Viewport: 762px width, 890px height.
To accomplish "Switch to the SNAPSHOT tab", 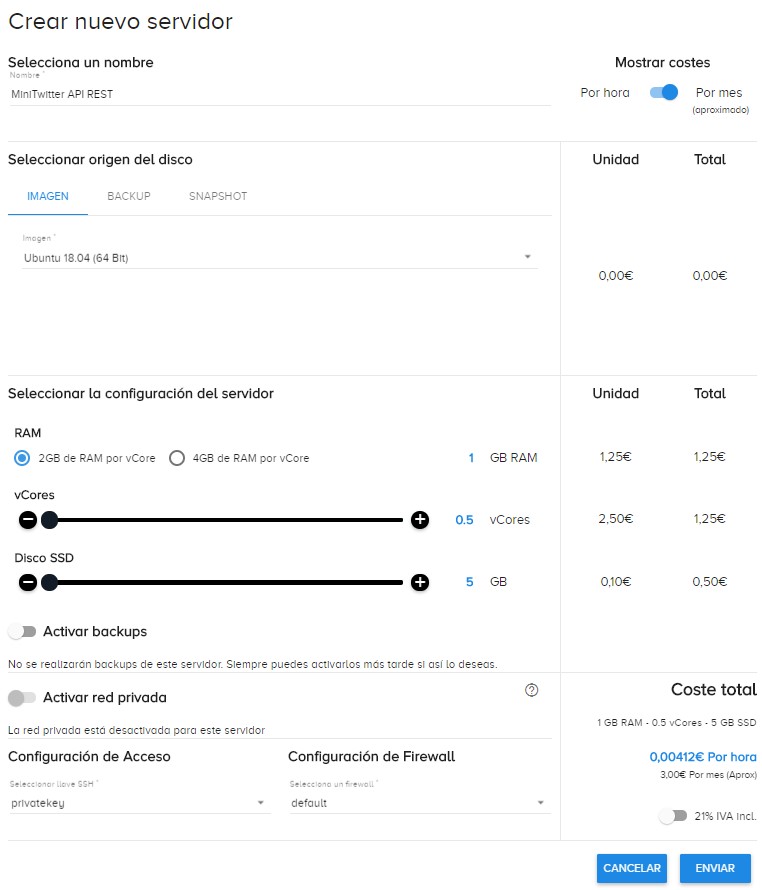I will [x=218, y=196].
